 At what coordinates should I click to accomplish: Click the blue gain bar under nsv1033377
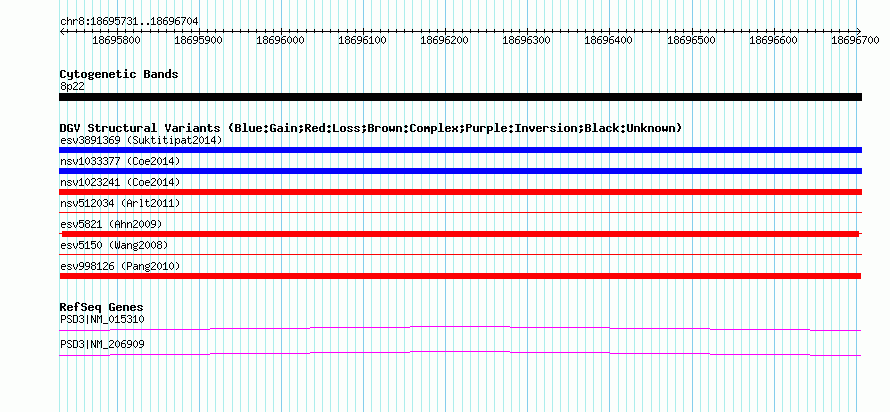460,171
